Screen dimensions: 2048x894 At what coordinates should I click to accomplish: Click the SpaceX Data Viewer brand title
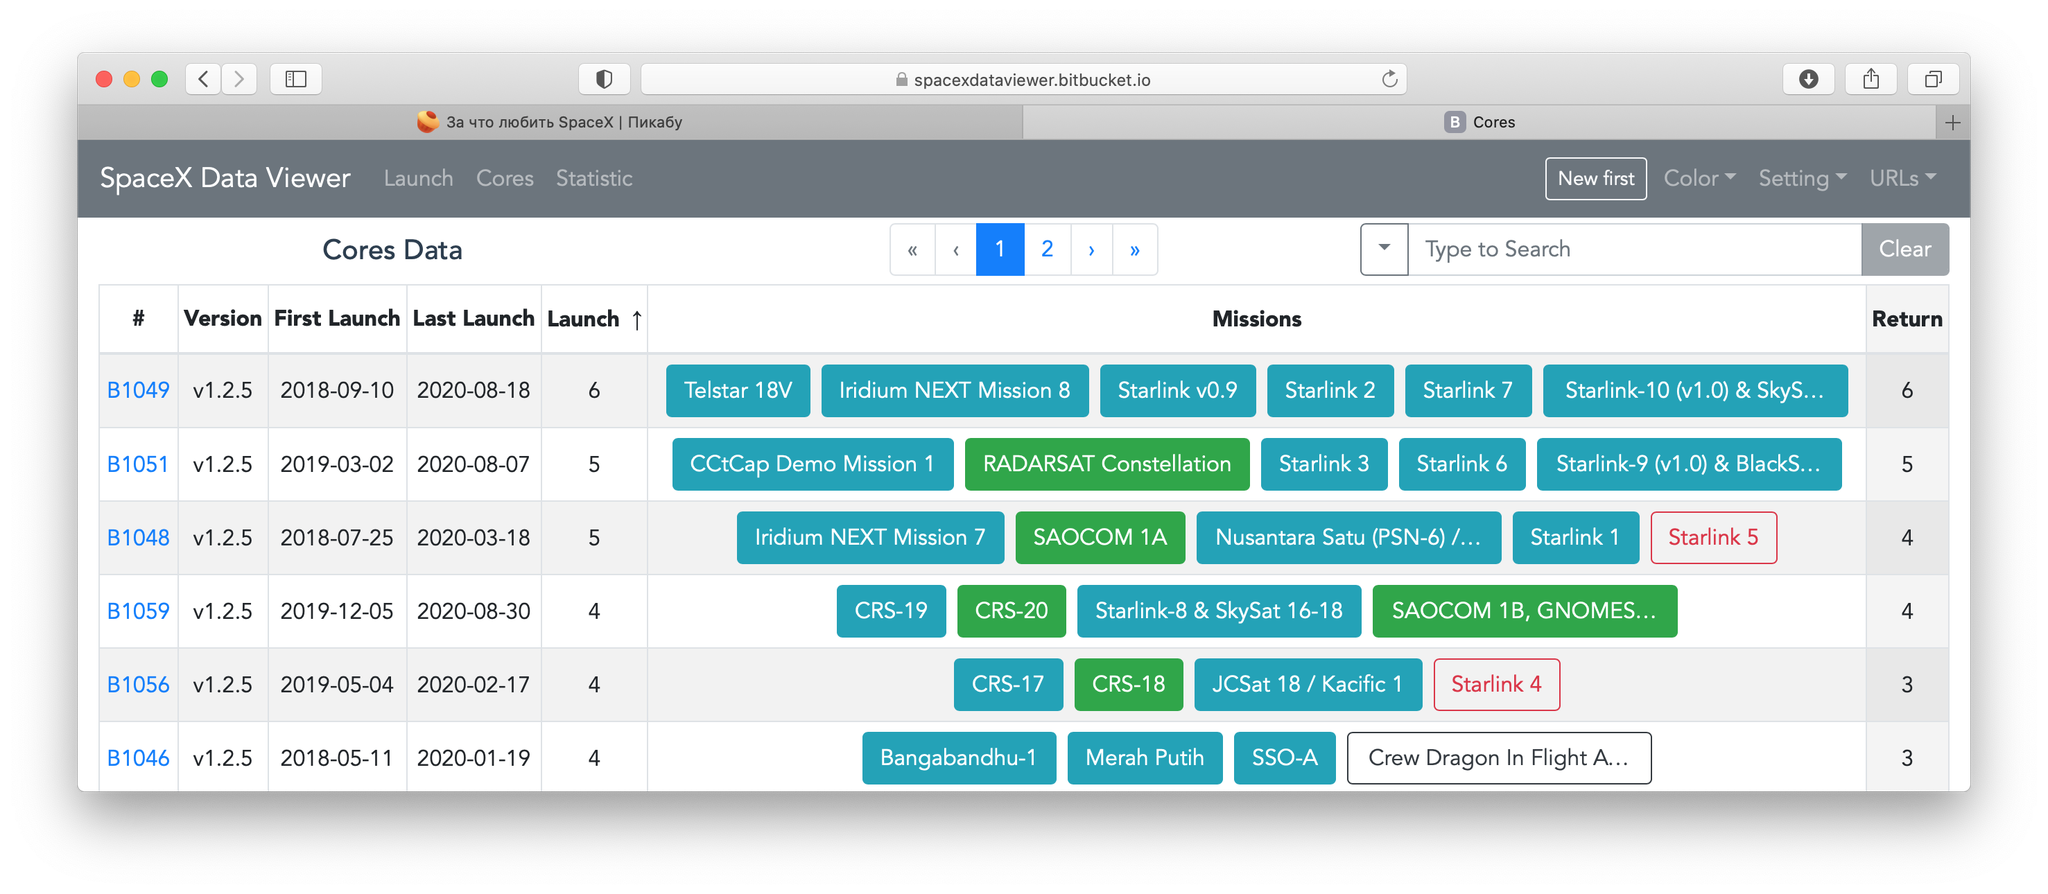coord(225,178)
